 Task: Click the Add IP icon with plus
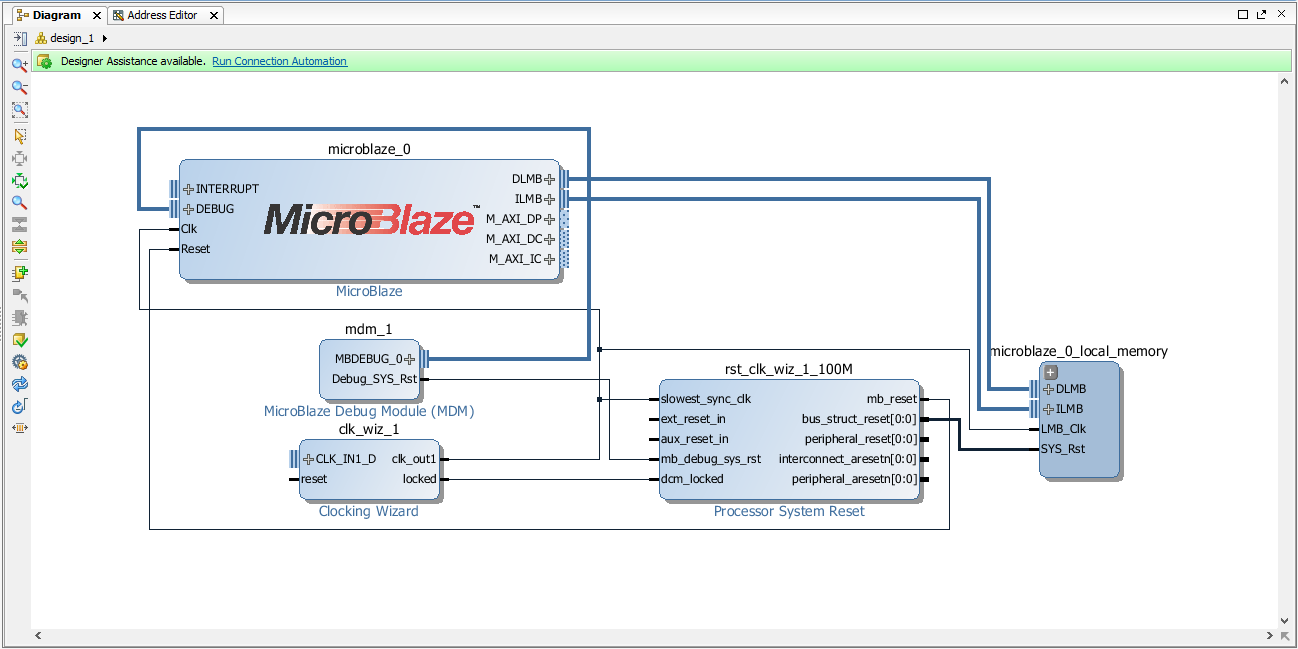19,272
